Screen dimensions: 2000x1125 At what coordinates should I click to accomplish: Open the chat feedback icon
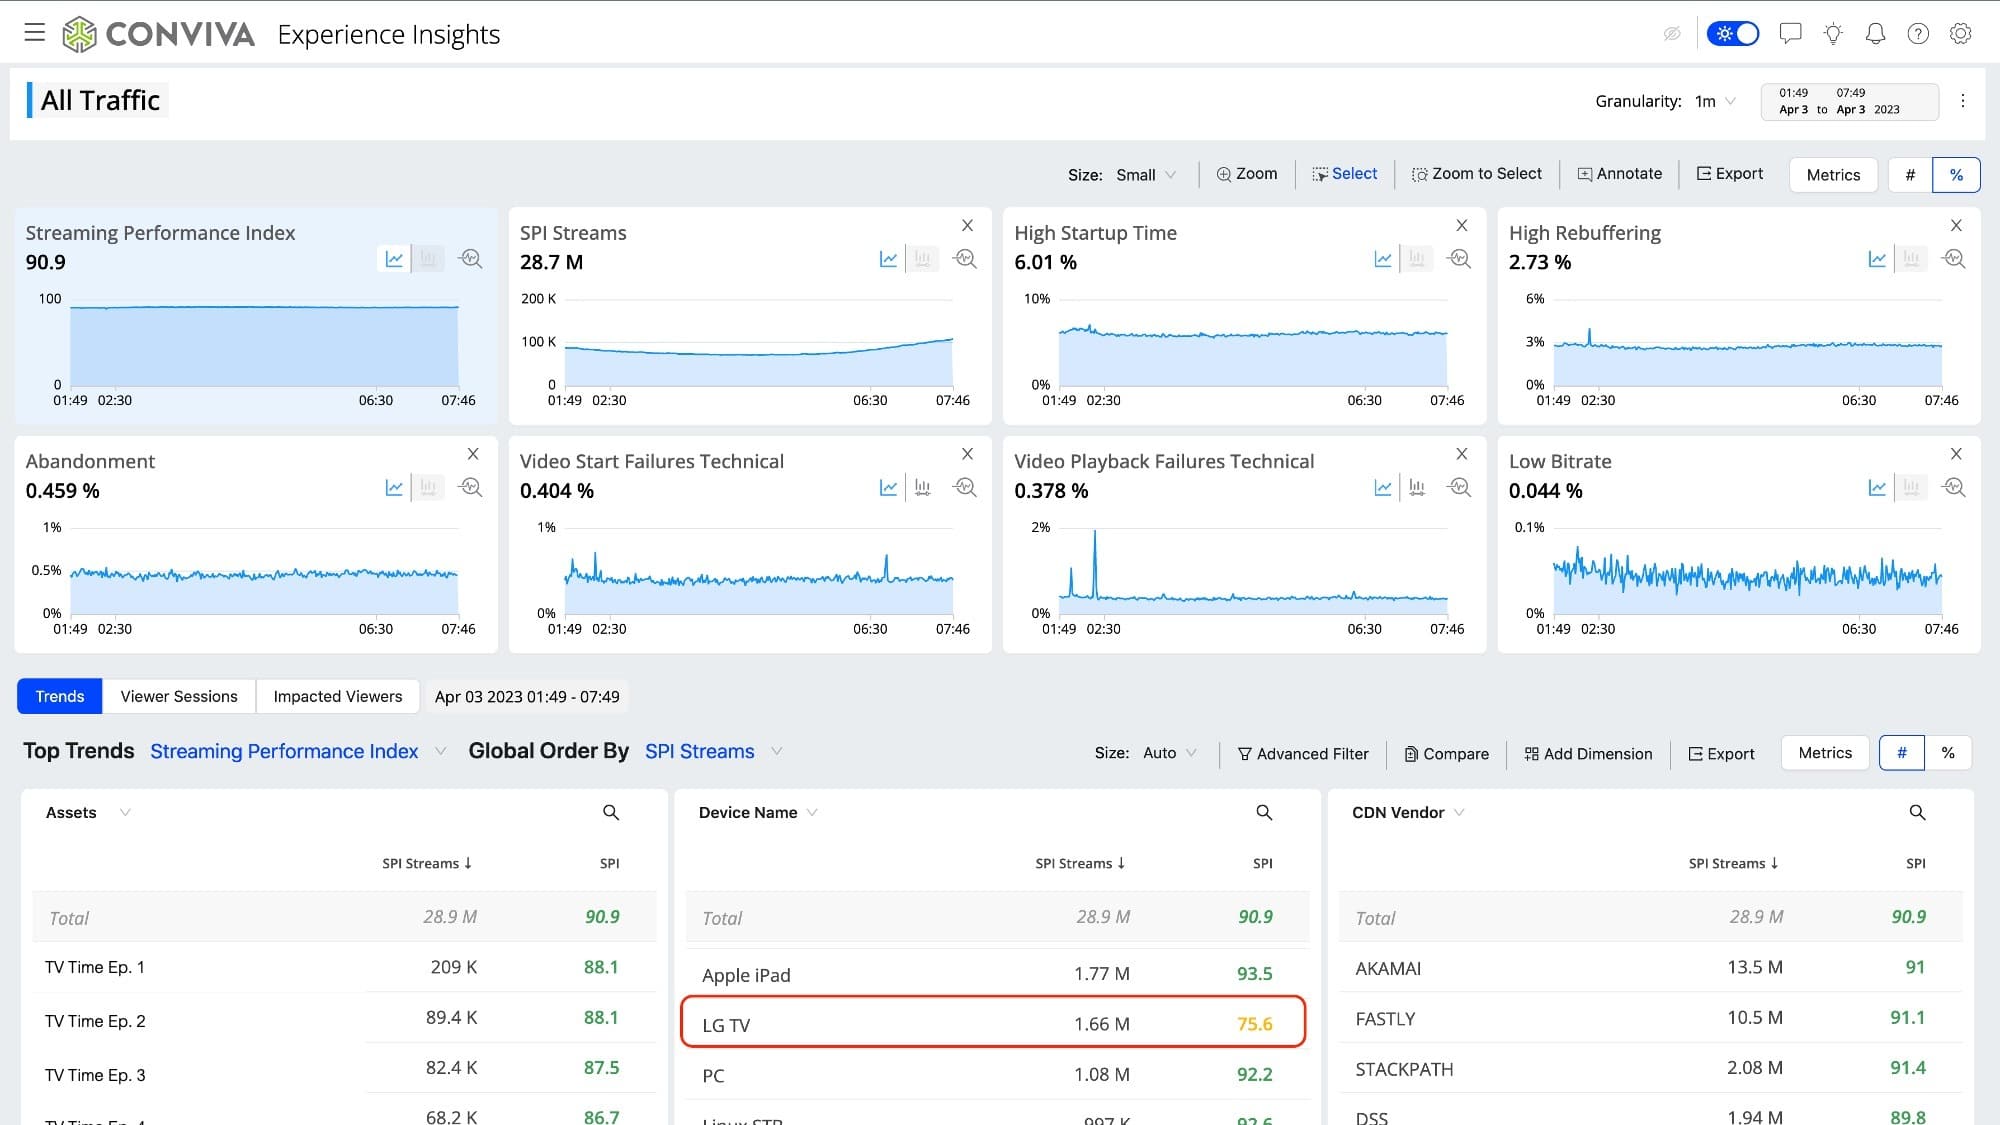pos(1790,34)
